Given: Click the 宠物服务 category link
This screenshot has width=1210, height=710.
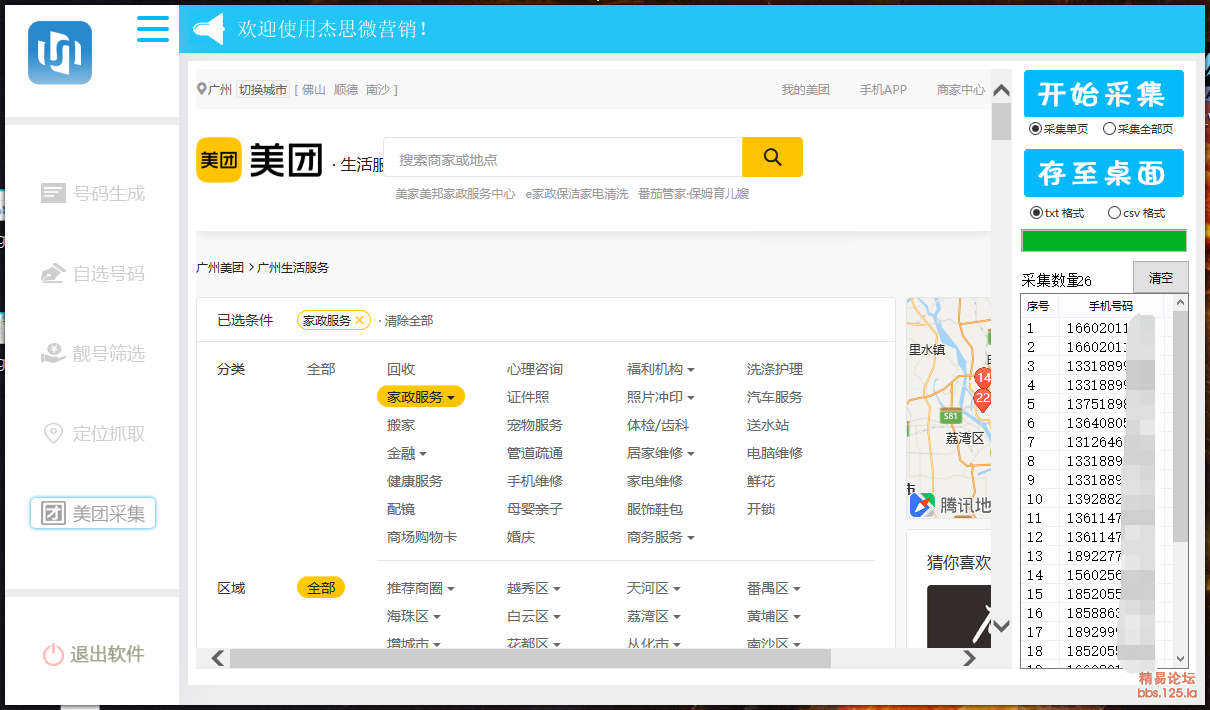Looking at the screenshot, I should pos(535,425).
